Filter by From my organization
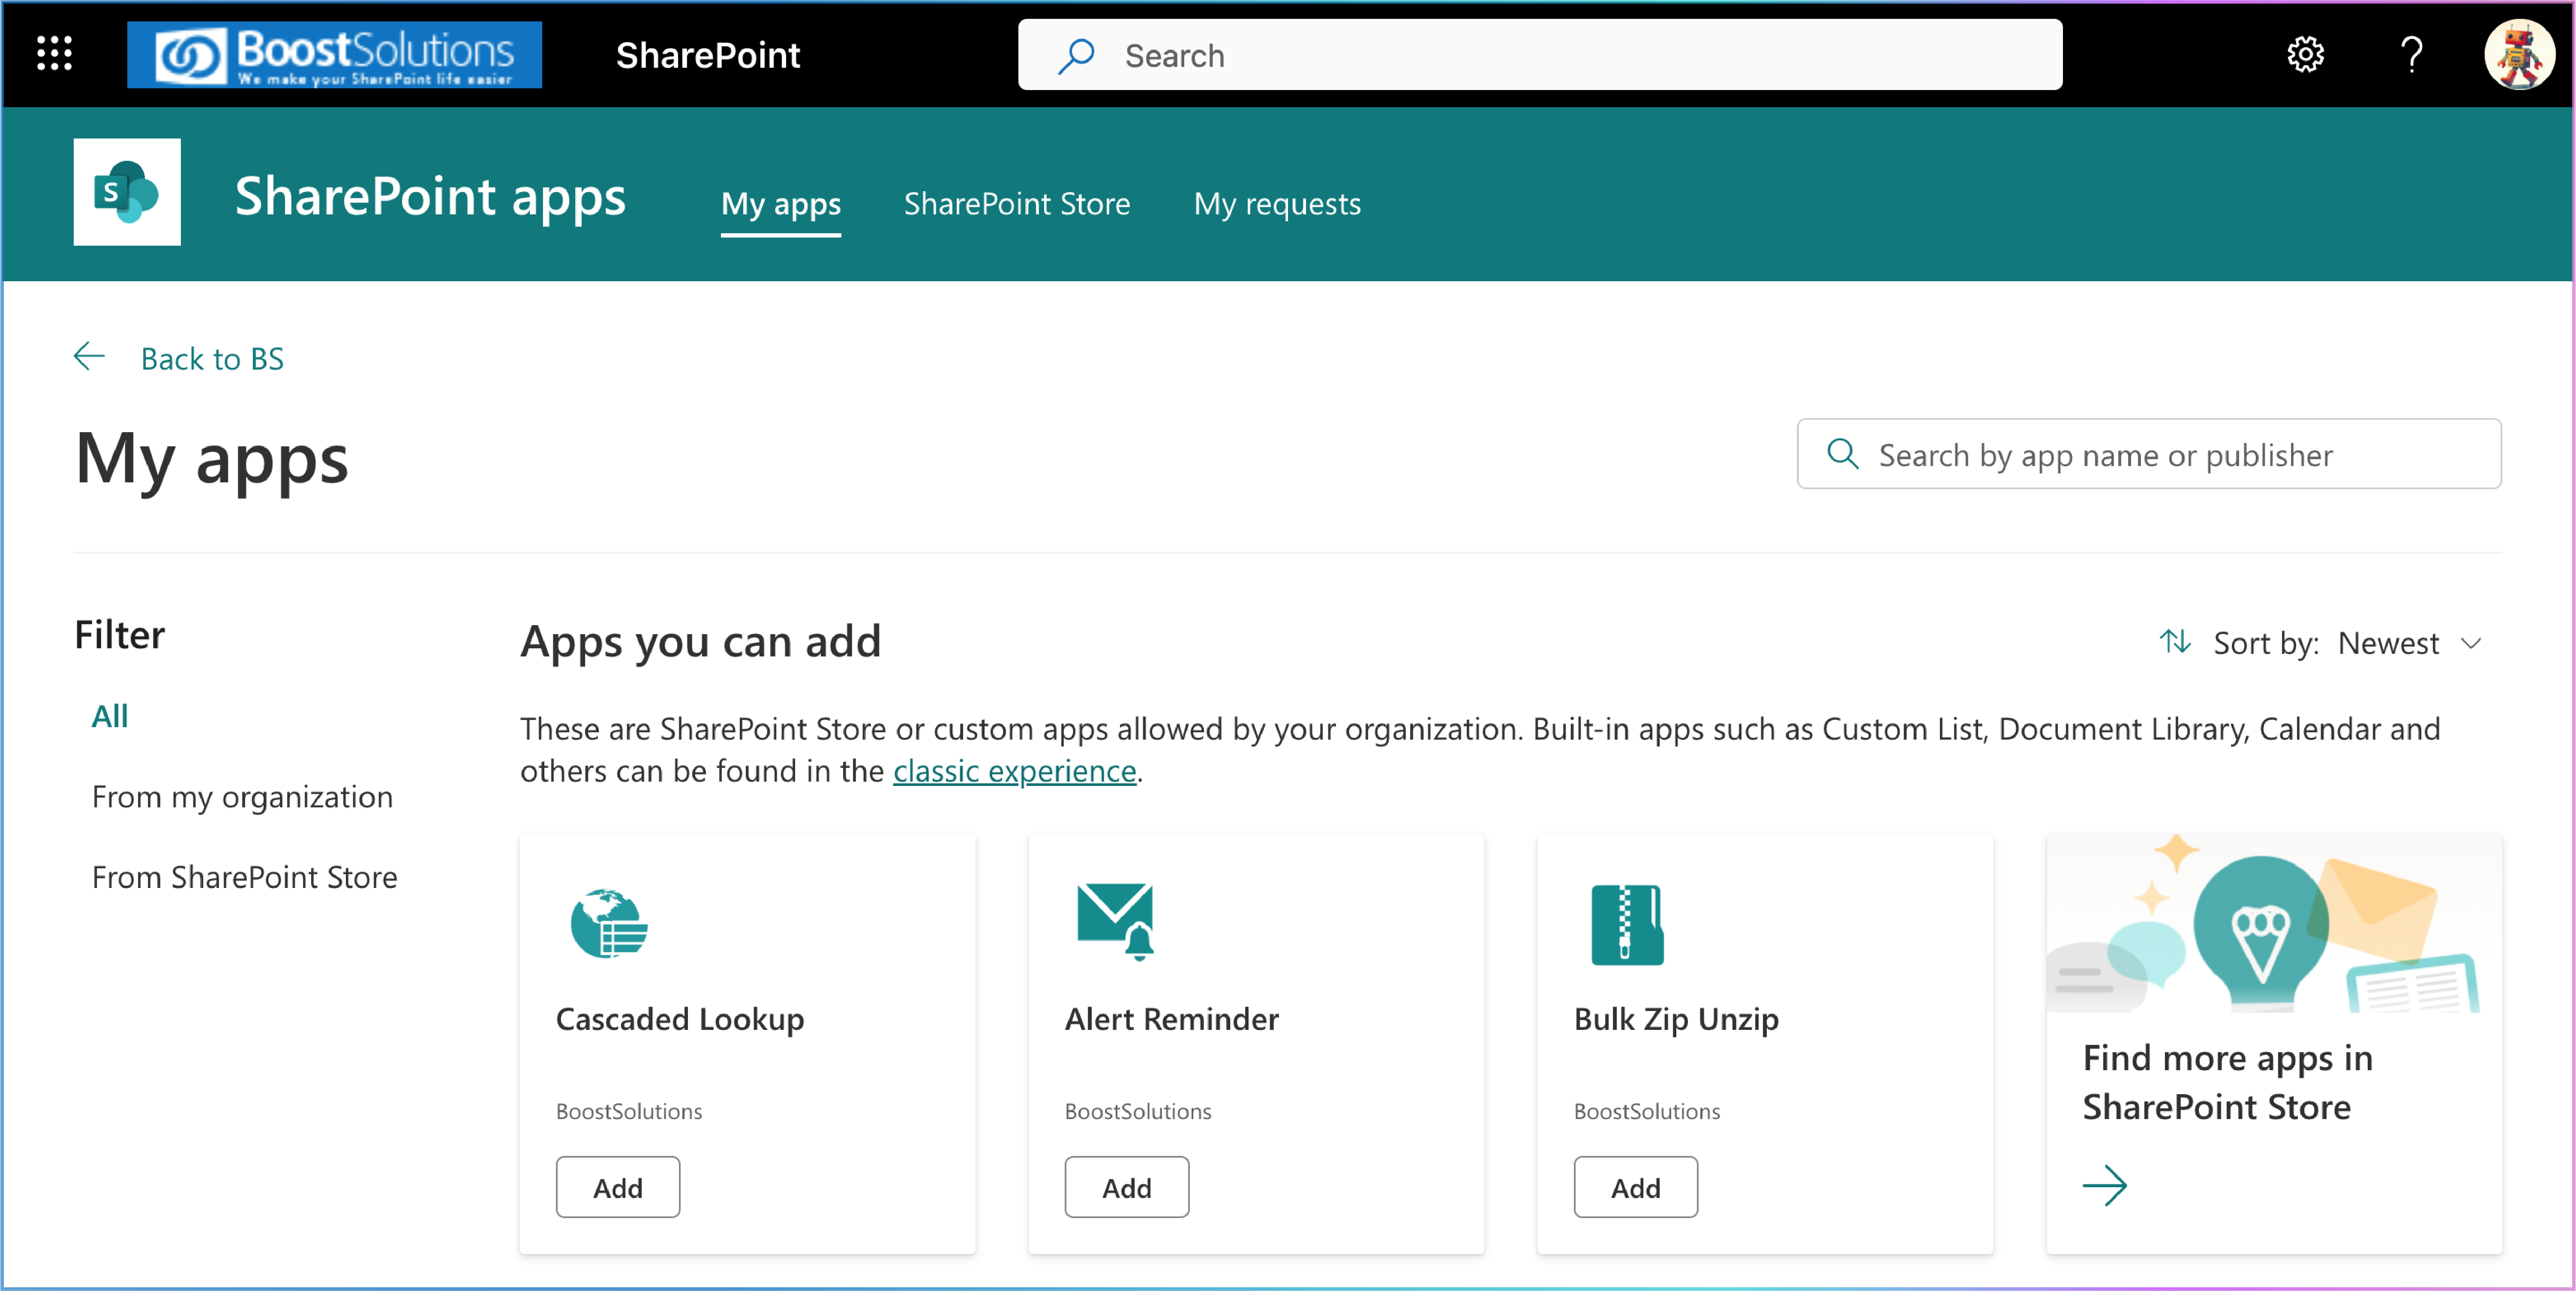The height and width of the screenshot is (1291, 2576). [x=242, y=797]
